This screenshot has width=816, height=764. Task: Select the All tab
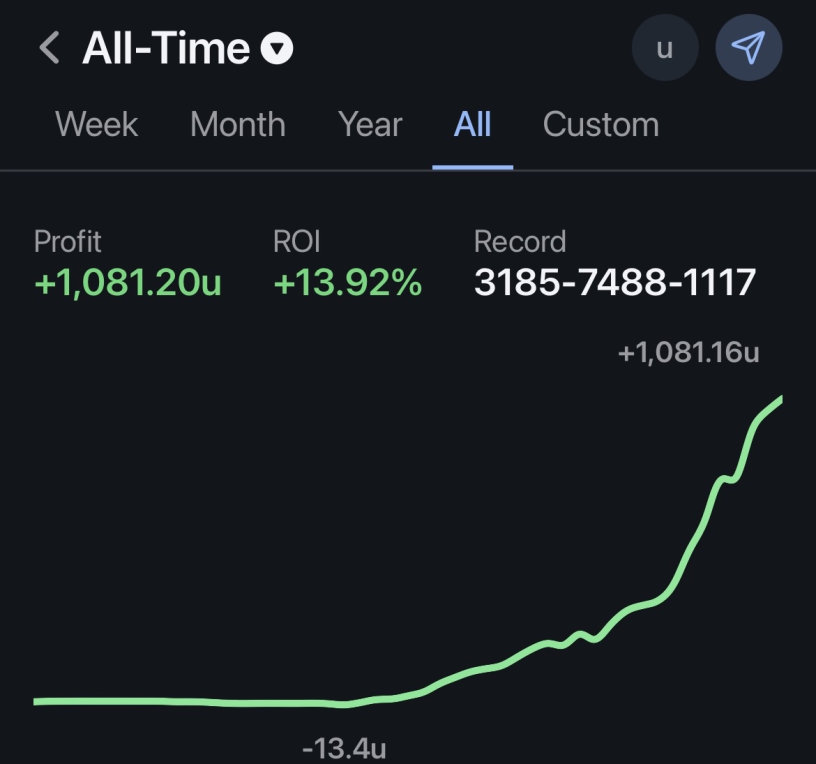click(472, 125)
